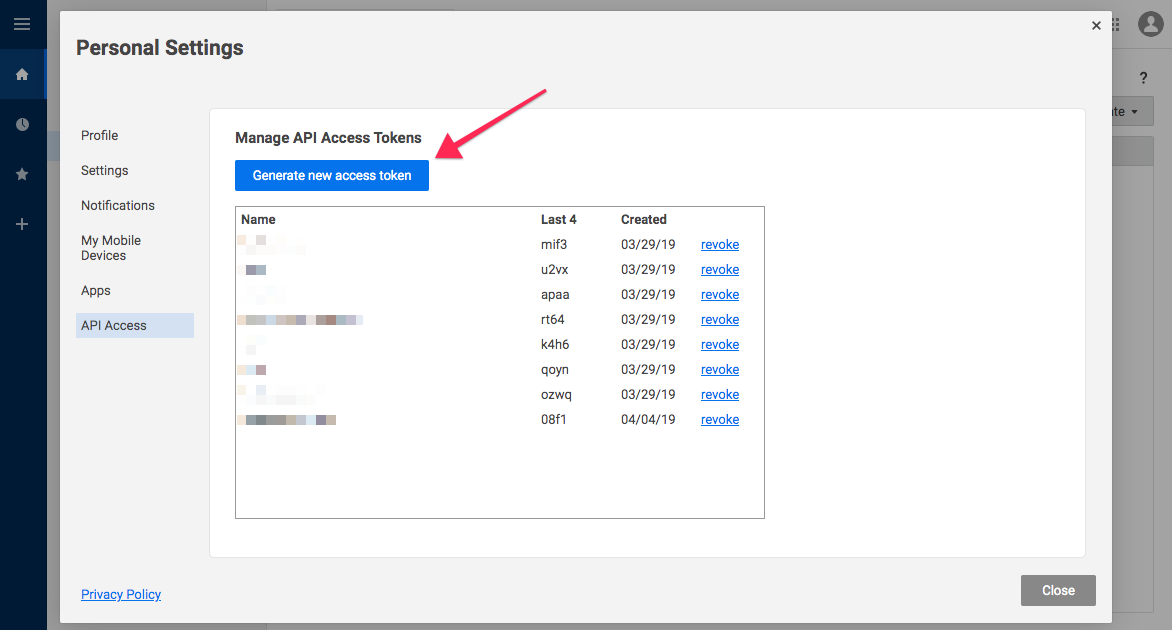
Task: Open recent activity via the clock icon
Action: click(22, 124)
